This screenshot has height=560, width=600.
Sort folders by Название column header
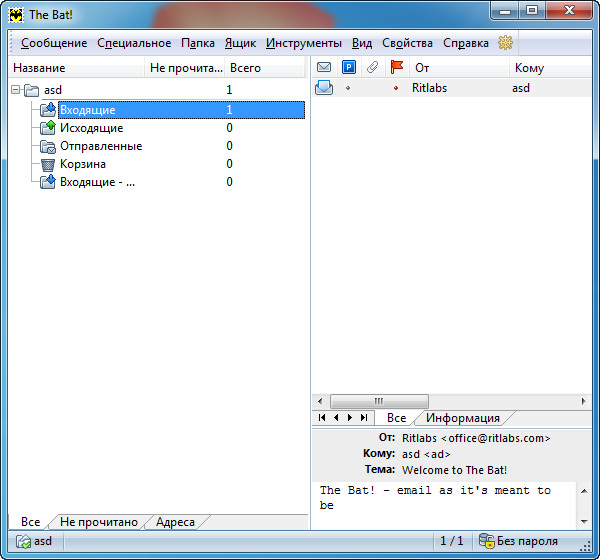(76, 68)
